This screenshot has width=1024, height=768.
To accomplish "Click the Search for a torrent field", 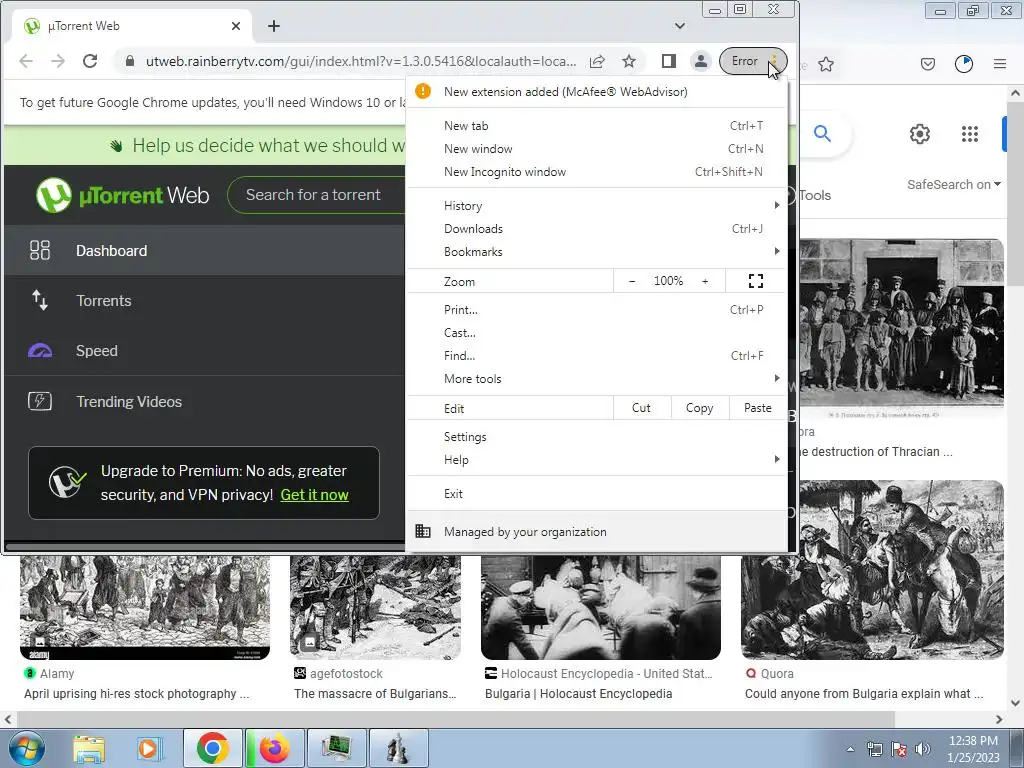I will 317,195.
